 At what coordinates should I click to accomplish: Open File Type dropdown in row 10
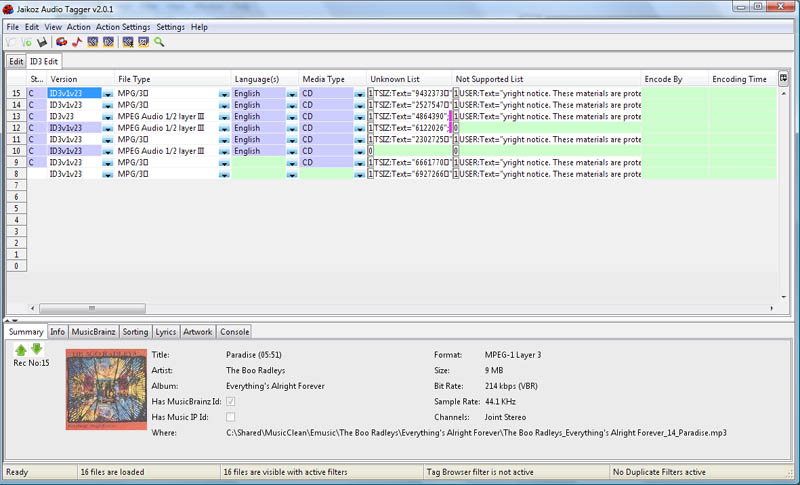pyautogui.click(x=224, y=151)
